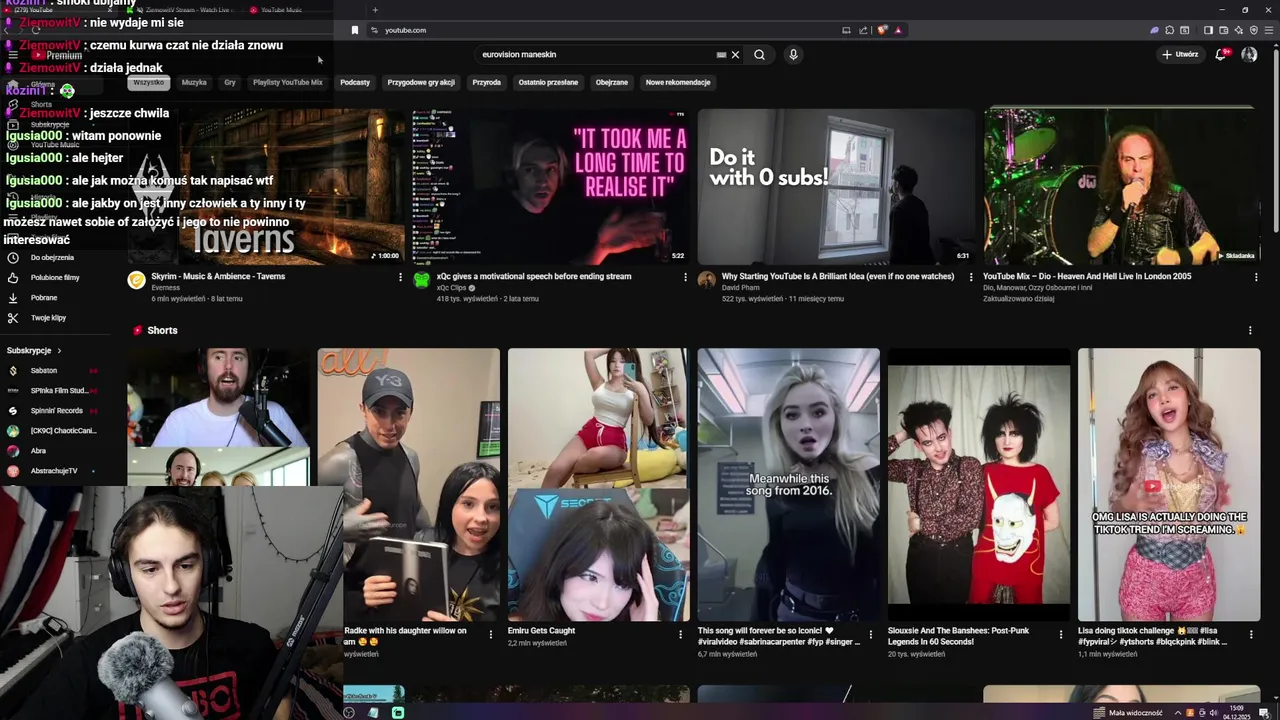Select the Nowe rekomendacje chip

(678, 83)
